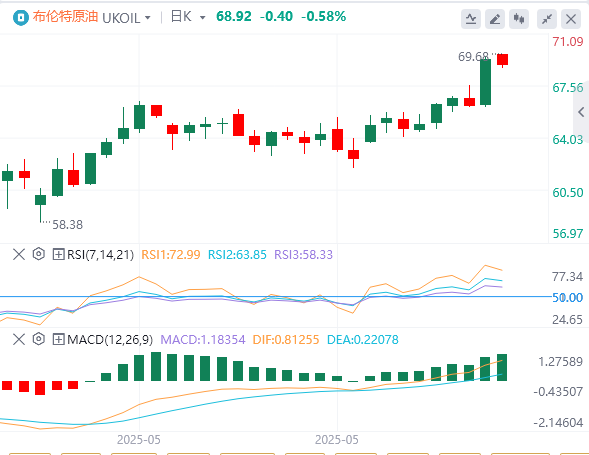This screenshot has height=455, width=589.
Task: Select the pencil drawing tool
Action: pyautogui.click(x=495, y=19)
